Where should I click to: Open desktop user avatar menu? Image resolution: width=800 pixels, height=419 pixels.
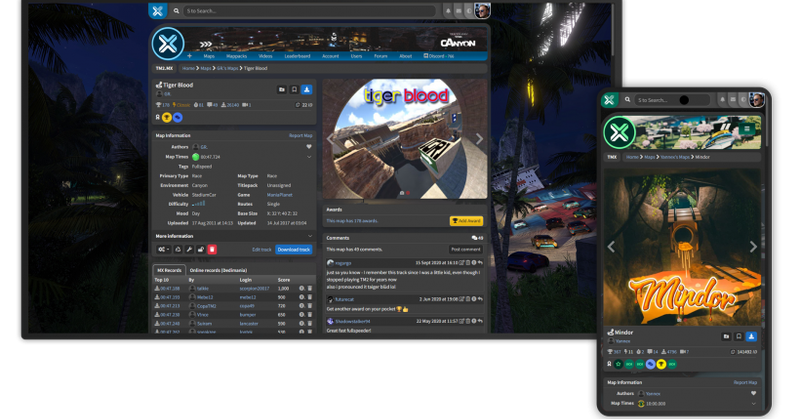point(482,10)
